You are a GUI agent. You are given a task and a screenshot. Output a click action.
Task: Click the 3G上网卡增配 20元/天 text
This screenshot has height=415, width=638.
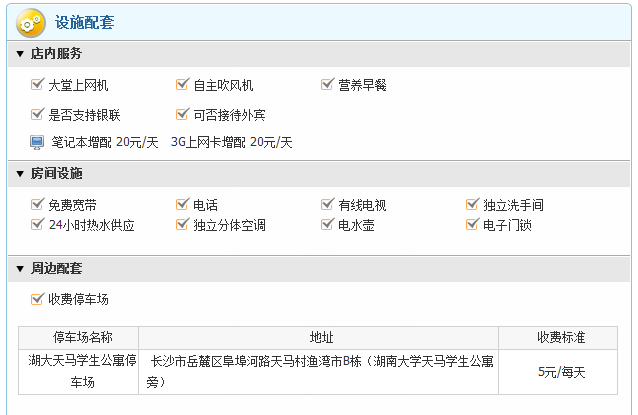(231, 142)
